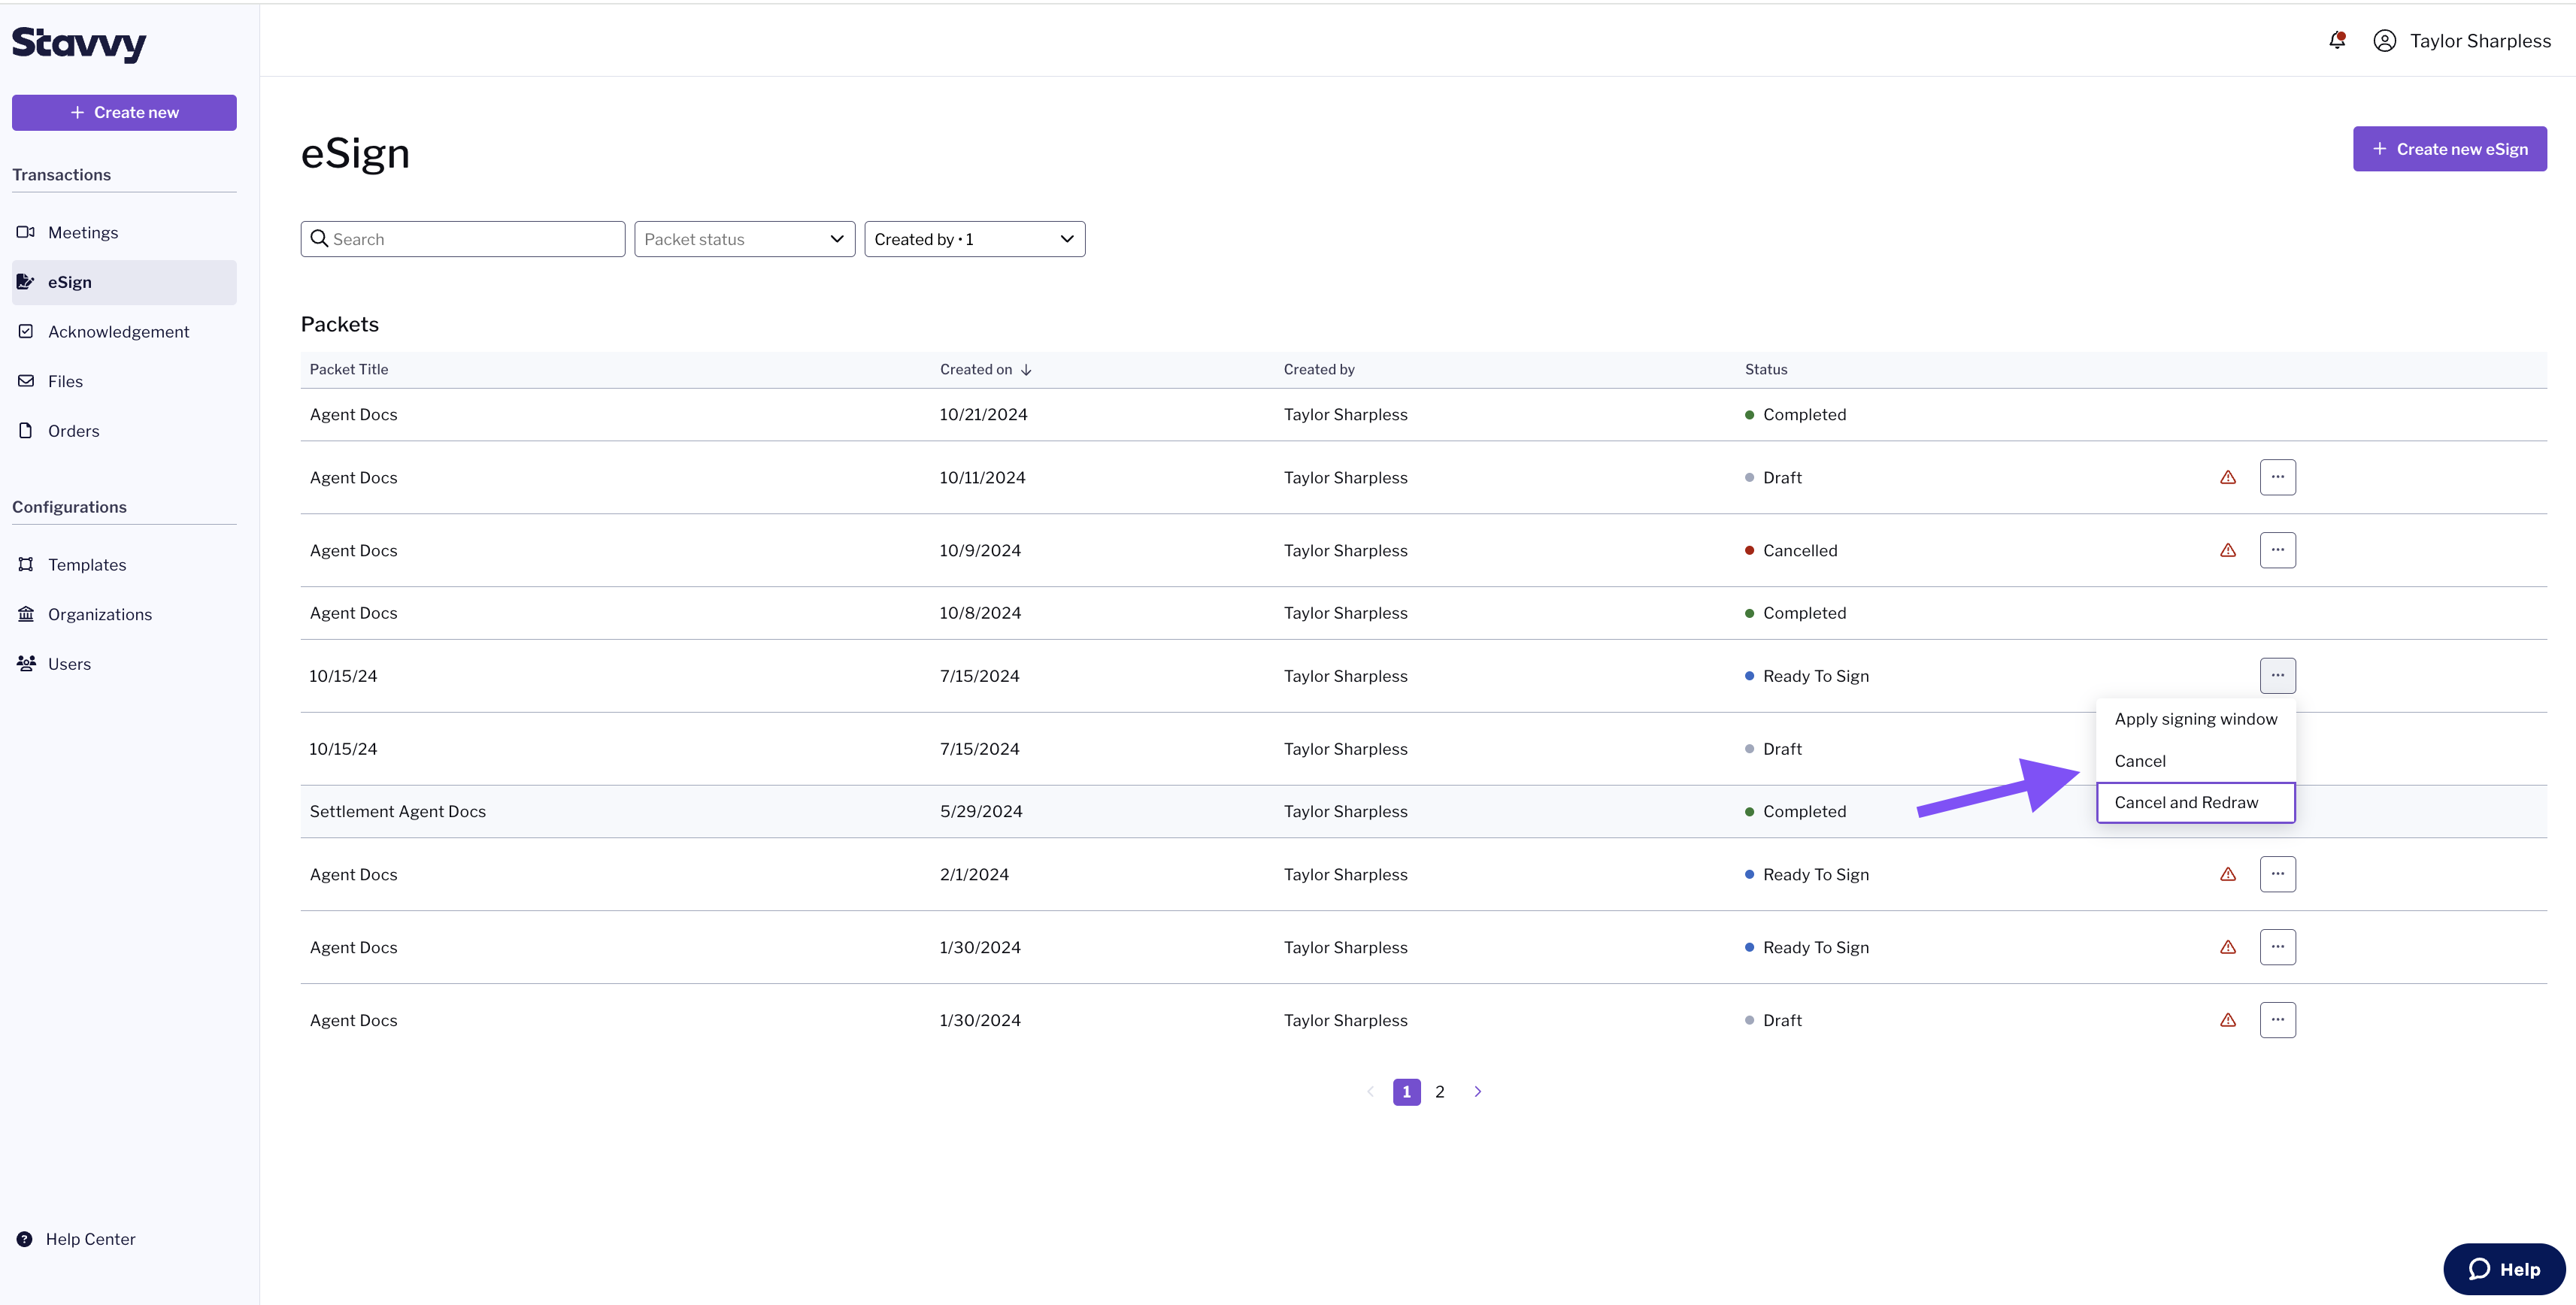
Task: Open Meetings in sidebar
Action: (x=124, y=233)
